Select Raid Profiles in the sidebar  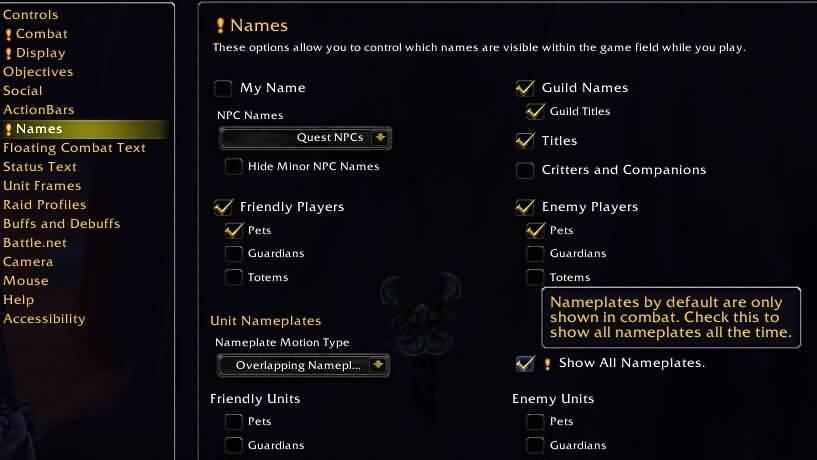(x=45, y=205)
